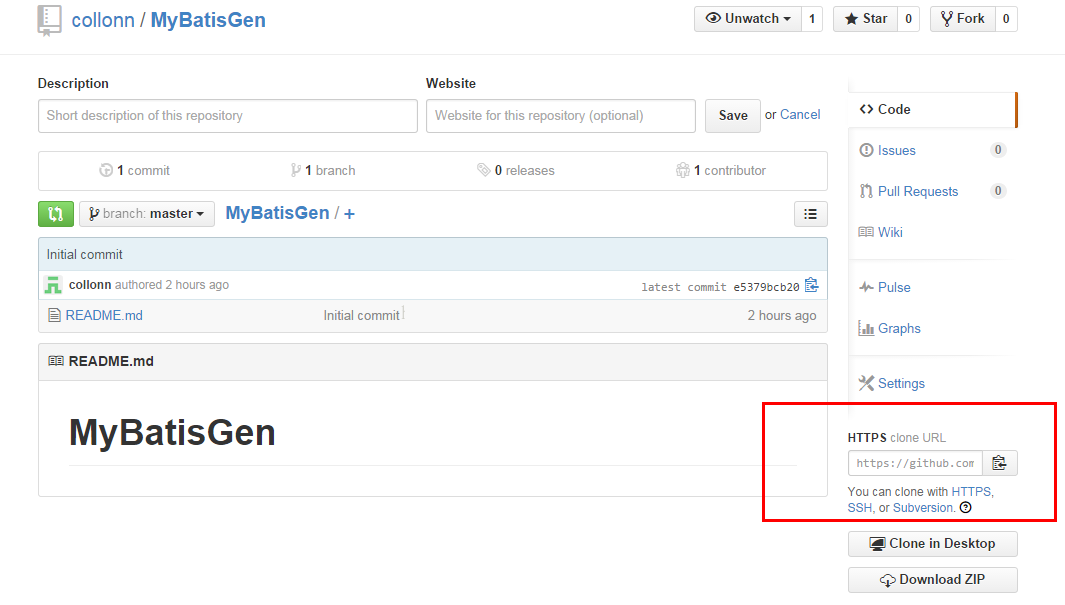This screenshot has height=605, width=1065.
Task: Click the watchers count of 1
Action: pos(812,19)
